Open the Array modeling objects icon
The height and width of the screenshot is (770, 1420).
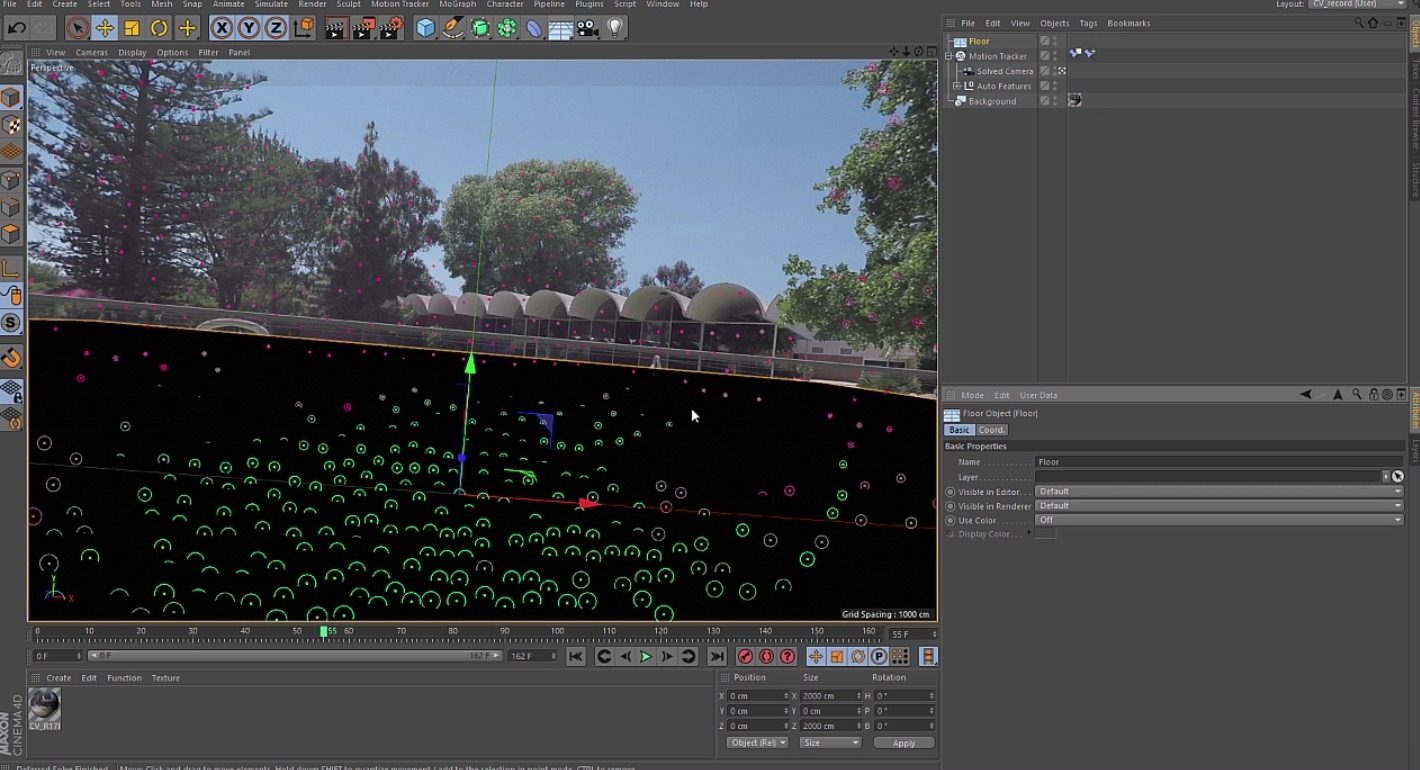[x=507, y=28]
